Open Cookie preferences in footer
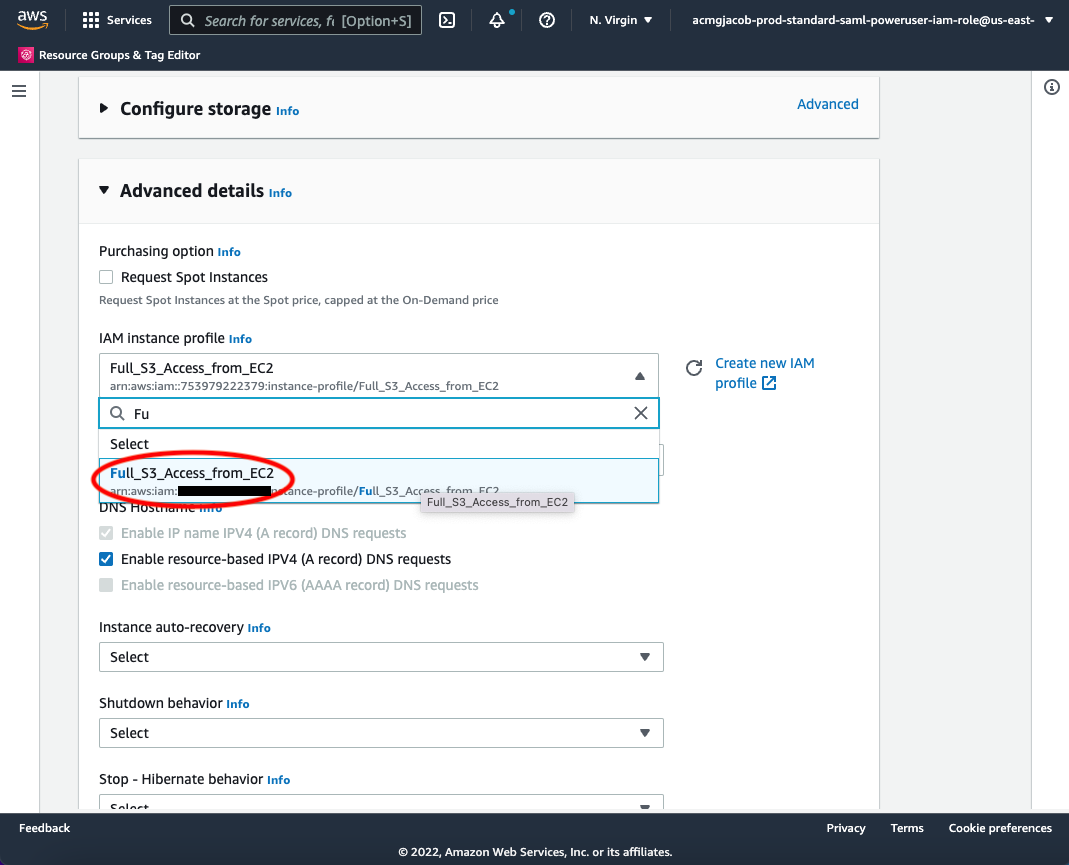1069x865 pixels. click(x=1000, y=828)
